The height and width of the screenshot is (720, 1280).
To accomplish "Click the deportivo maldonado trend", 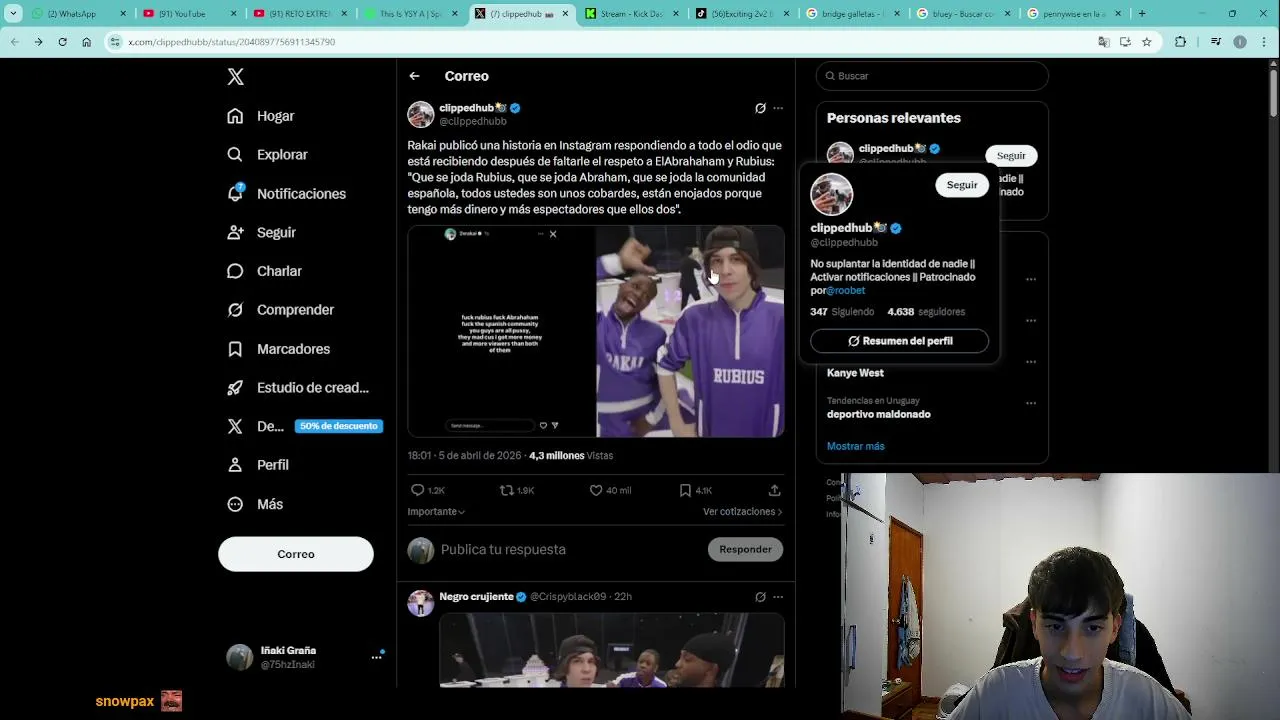I will tap(879, 414).
